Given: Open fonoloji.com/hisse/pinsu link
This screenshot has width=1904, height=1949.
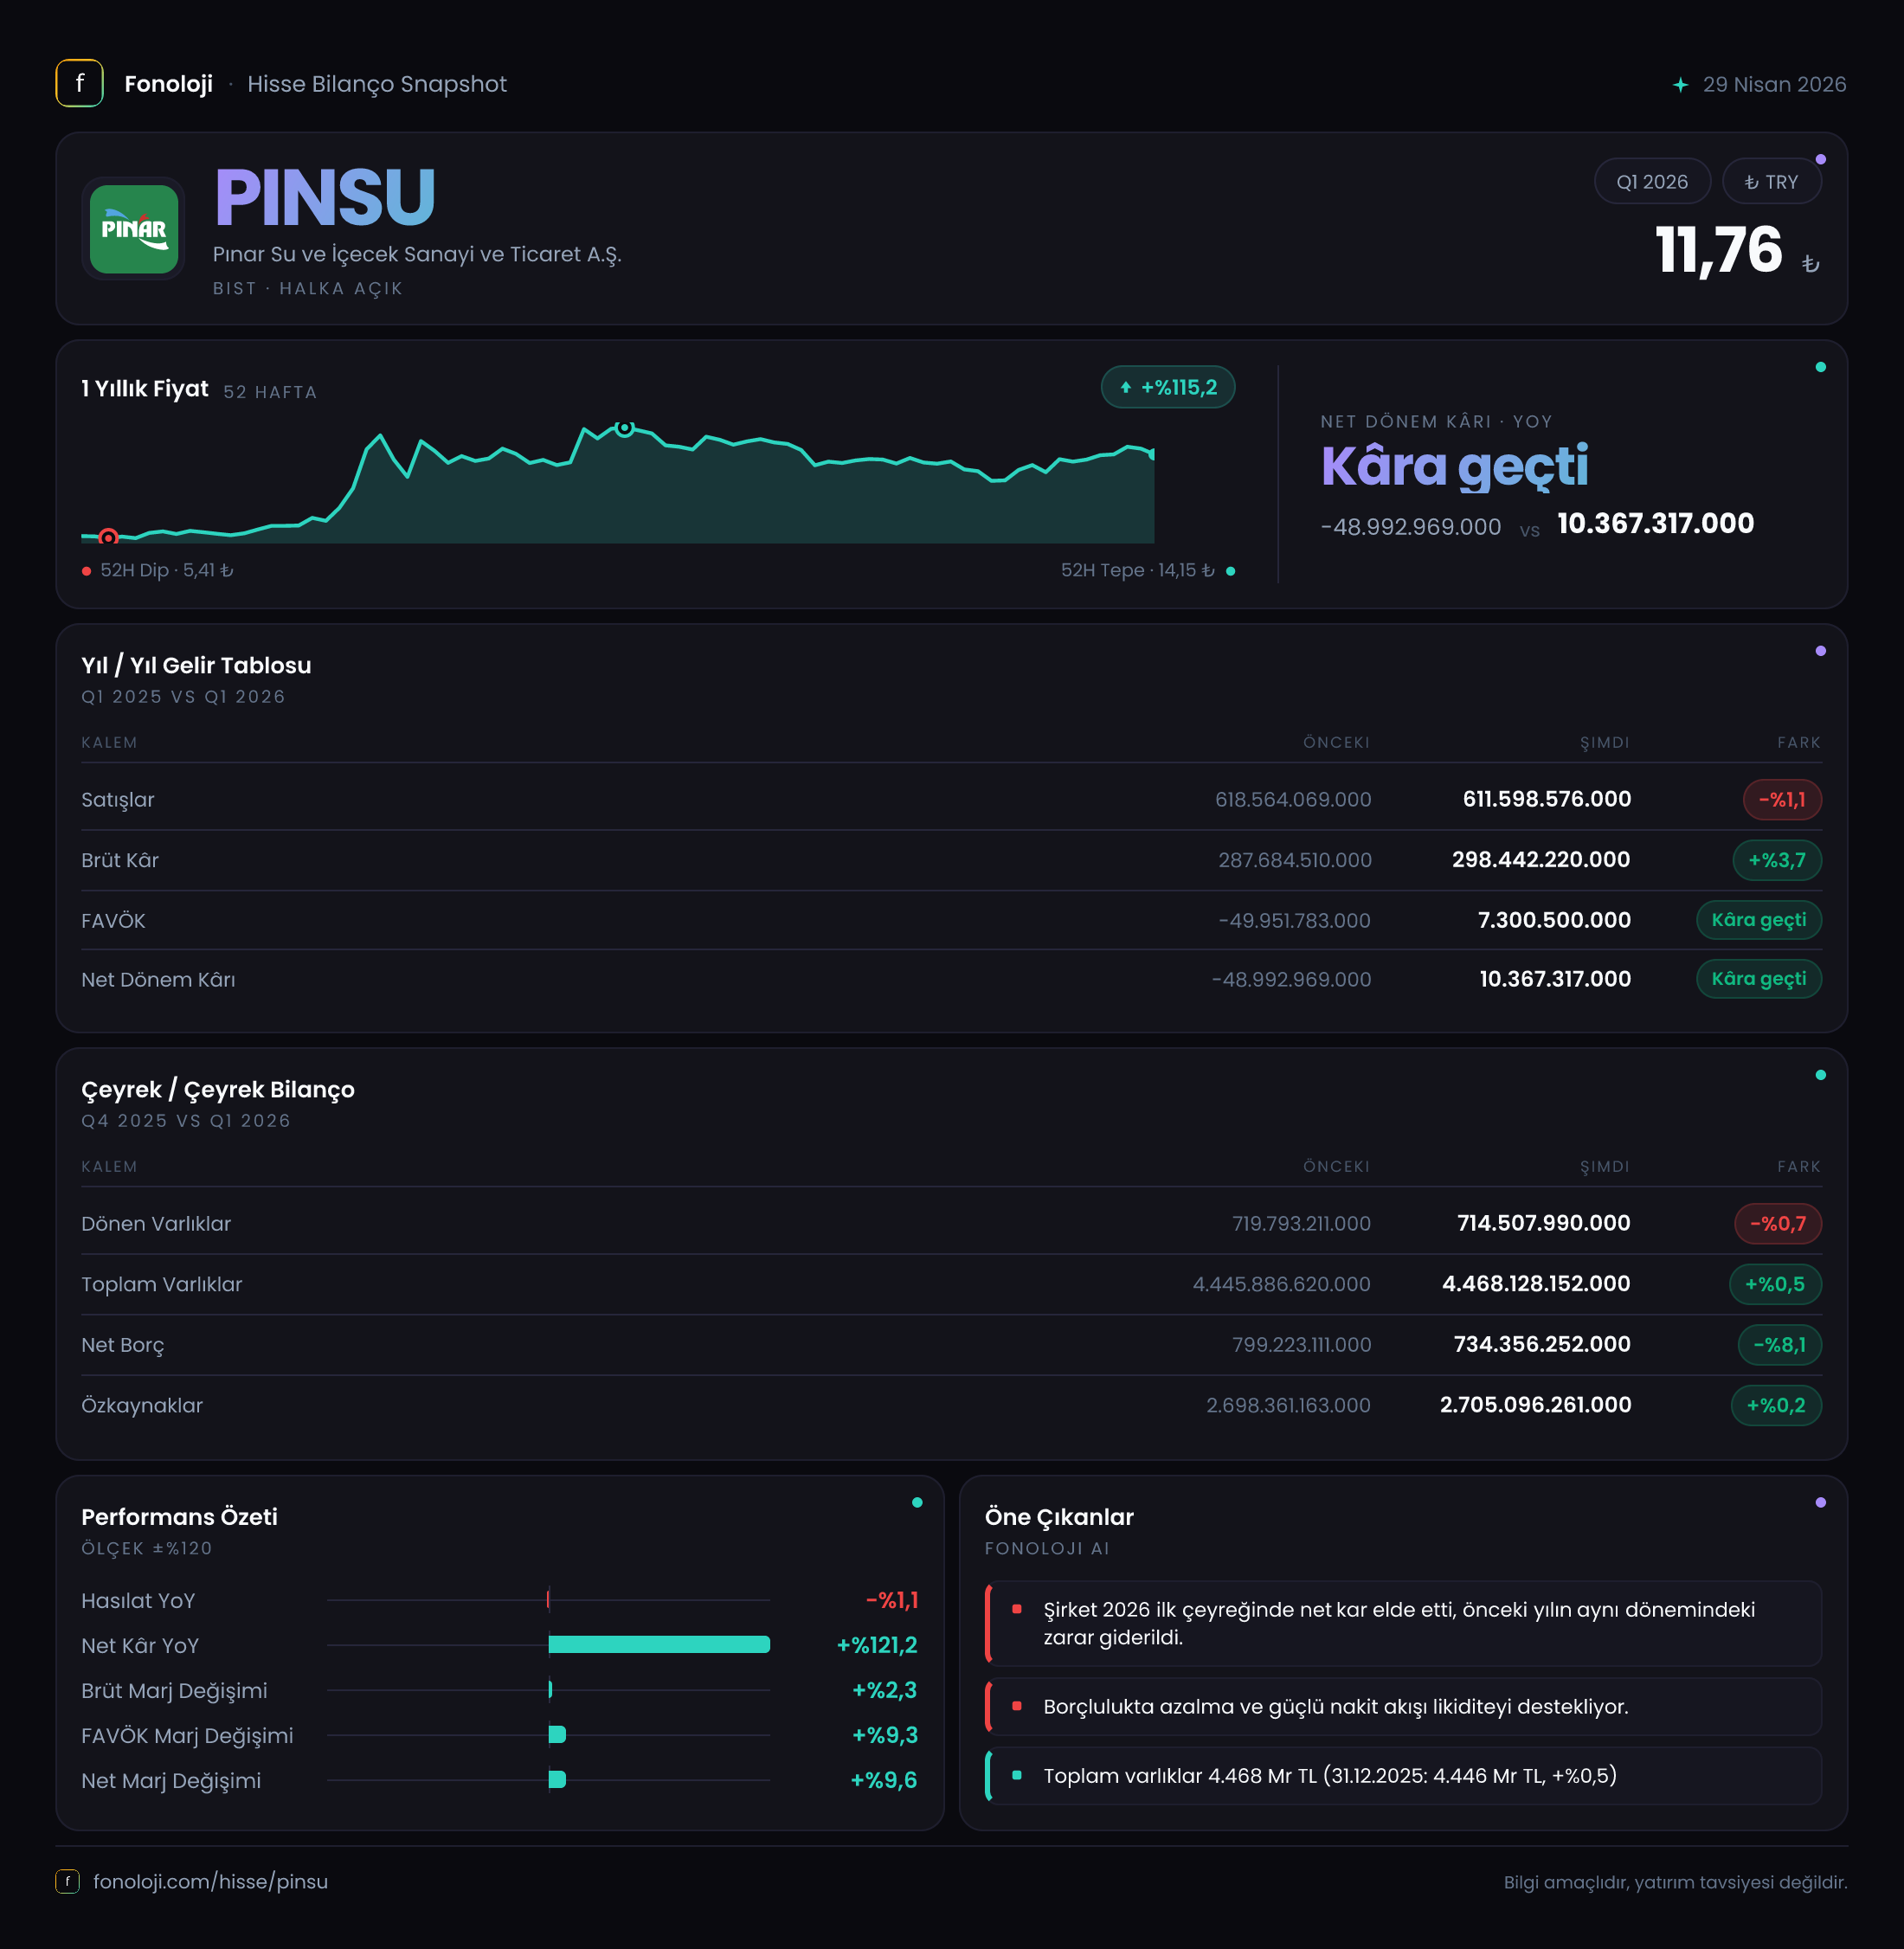Looking at the screenshot, I should click(210, 1881).
